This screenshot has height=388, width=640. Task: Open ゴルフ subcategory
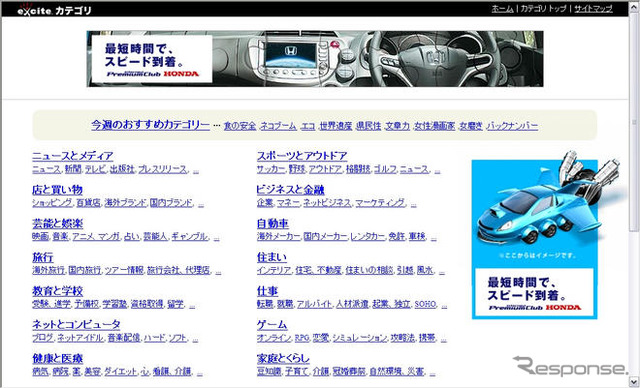coord(385,169)
